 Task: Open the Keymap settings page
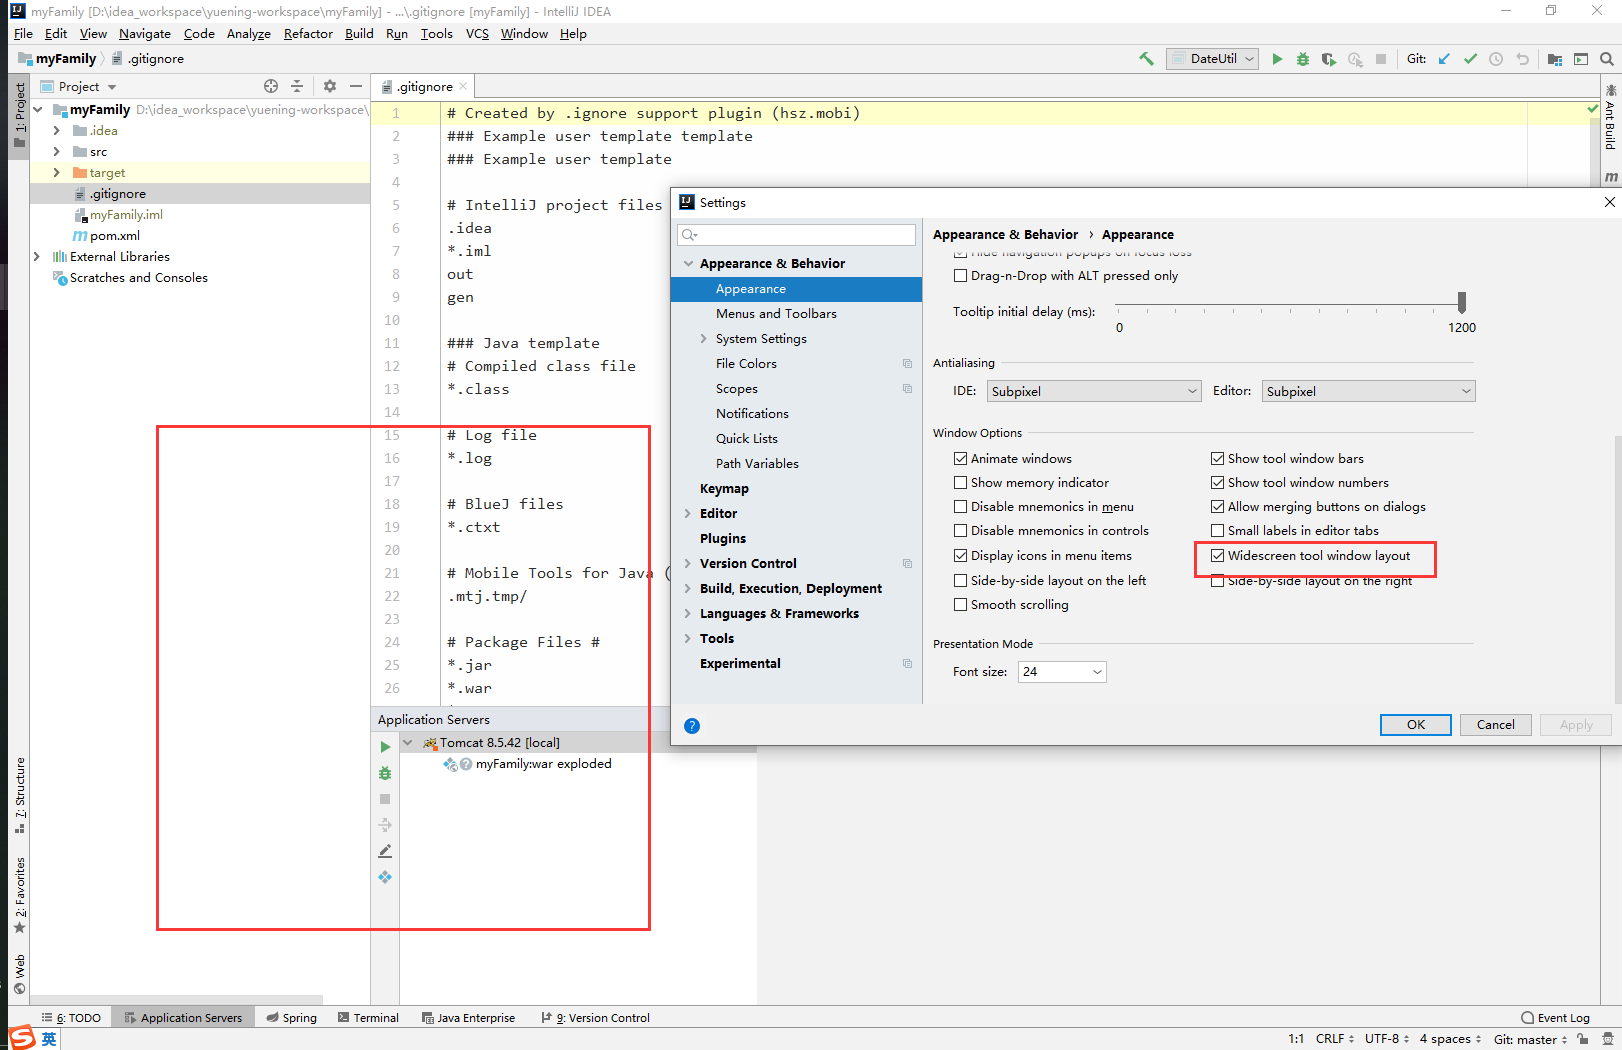click(x=724, y=489)
